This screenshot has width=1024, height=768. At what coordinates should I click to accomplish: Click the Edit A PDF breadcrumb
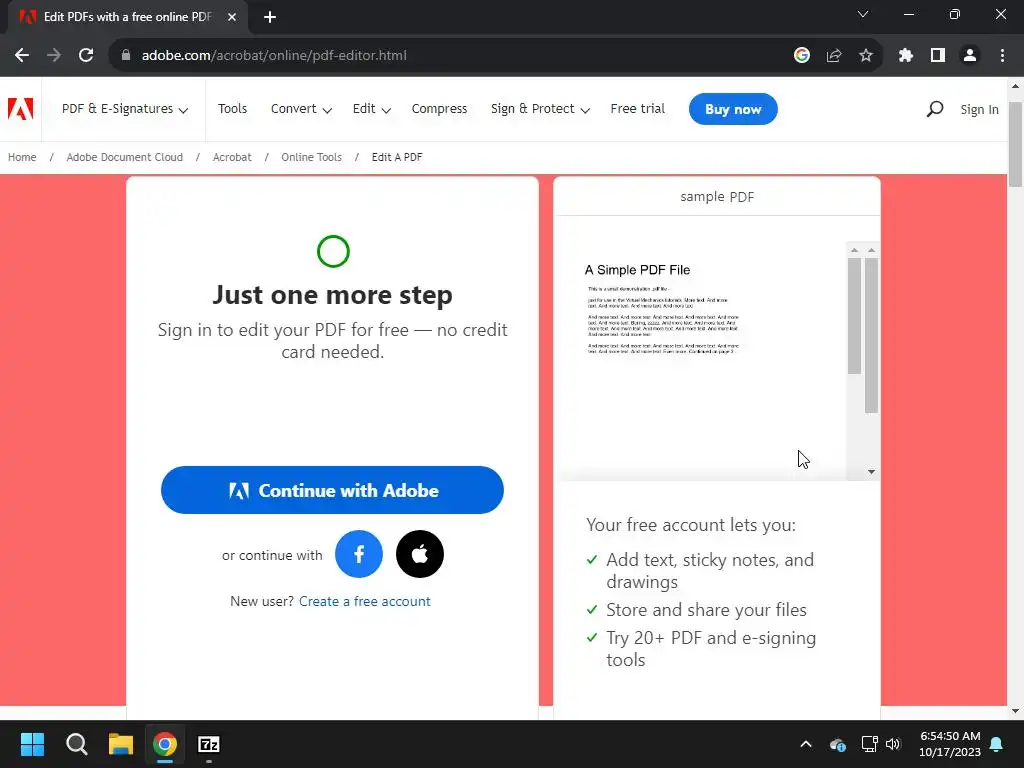pyautogui.click(x=397, y=157)
